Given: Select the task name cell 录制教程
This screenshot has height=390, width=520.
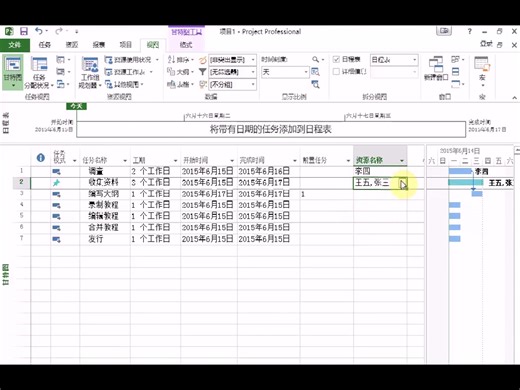Looking at the screenshot, I should pos(105,205).
